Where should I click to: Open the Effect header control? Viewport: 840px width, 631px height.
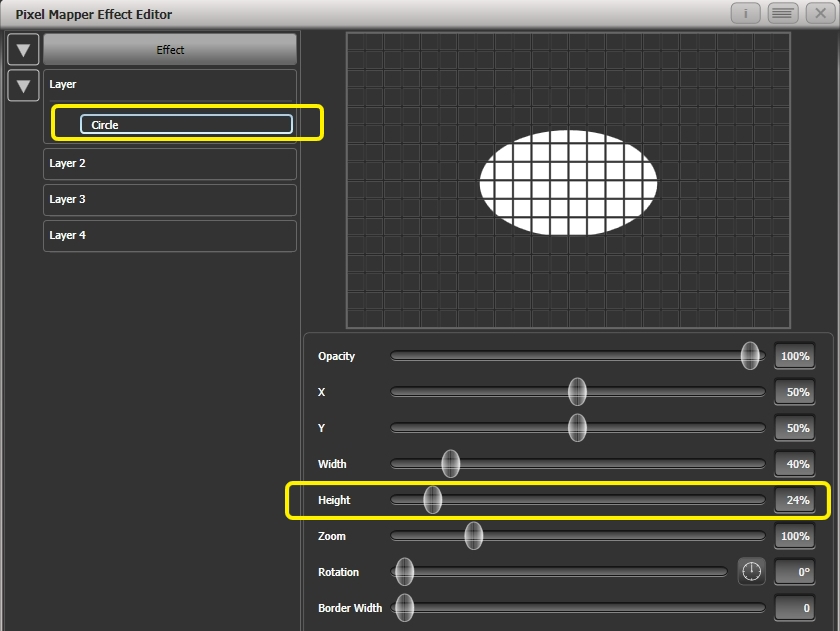pos(169,48)
